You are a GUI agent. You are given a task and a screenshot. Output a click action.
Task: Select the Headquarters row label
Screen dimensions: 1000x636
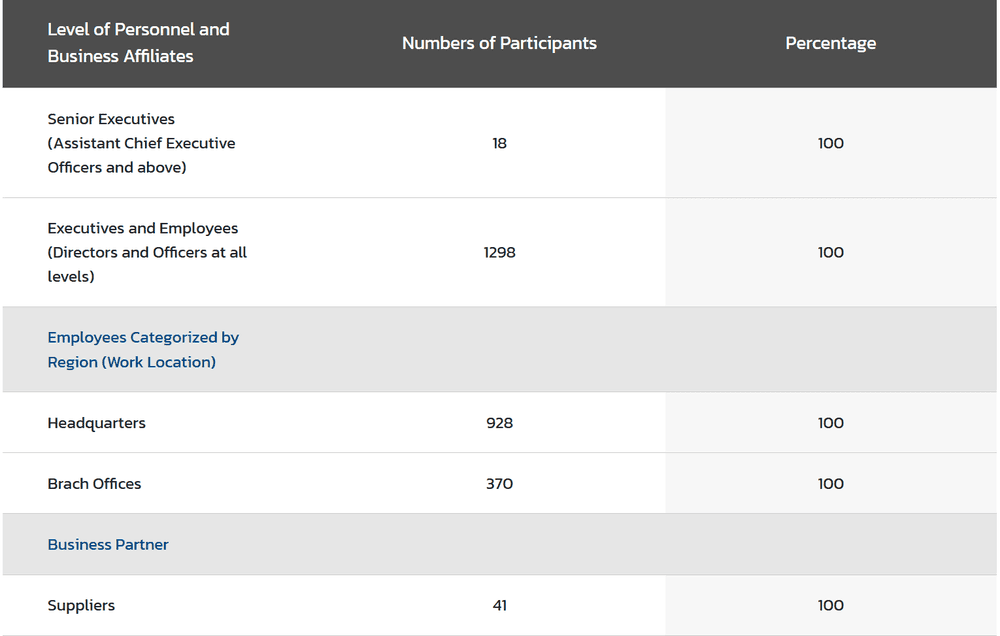(x=96, y=423)
